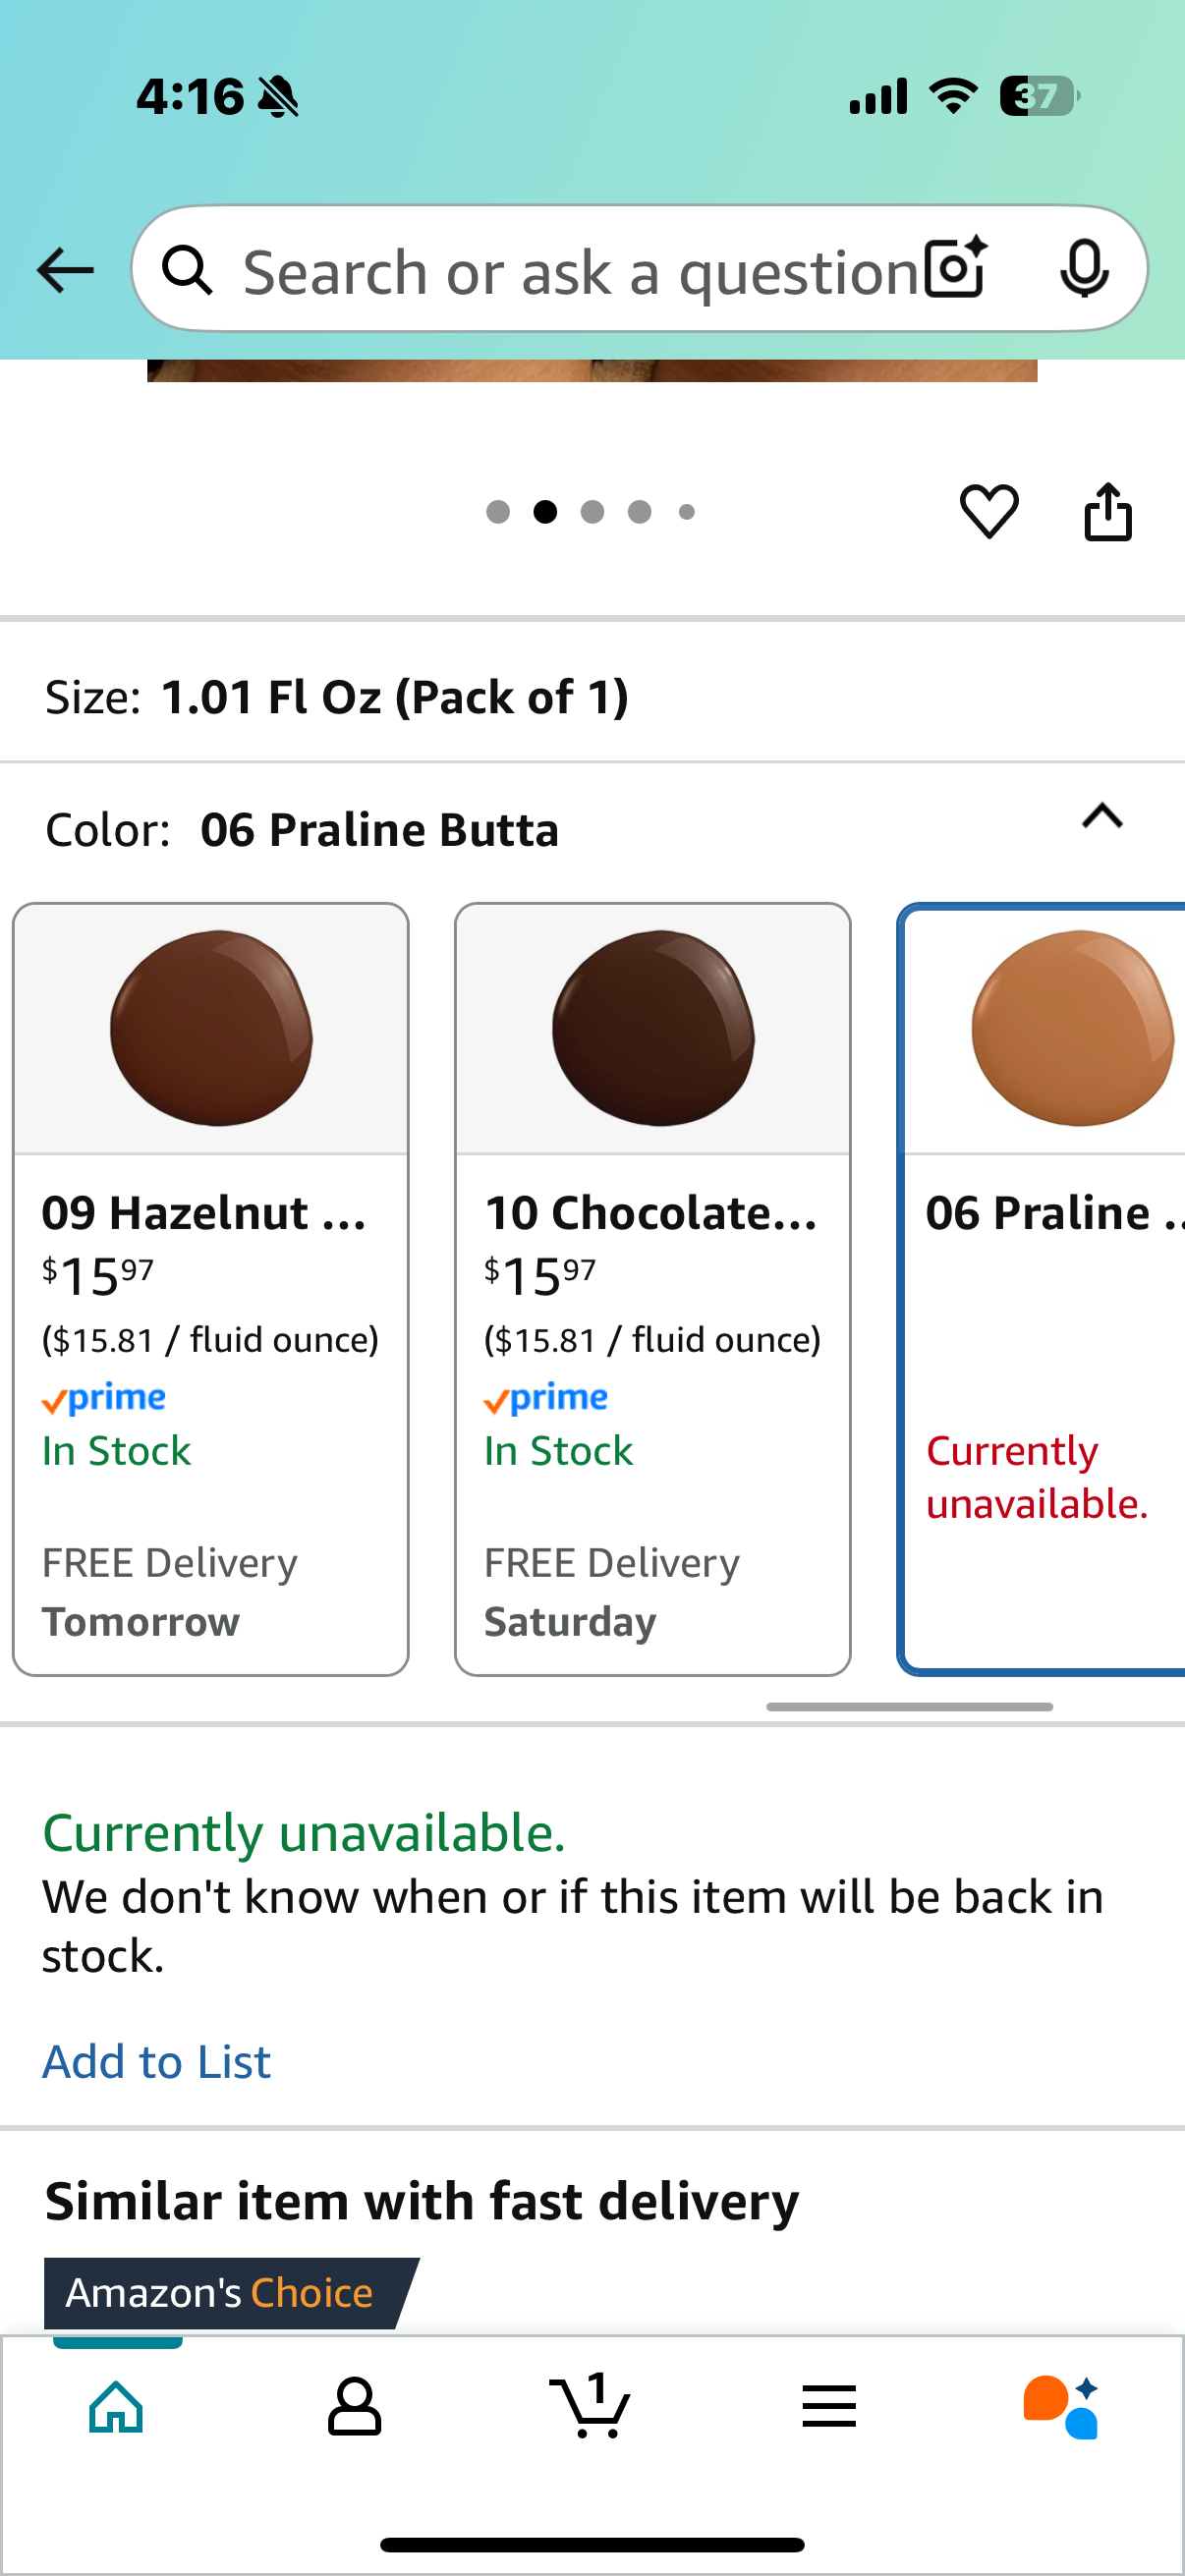
Task: Open the shopping cart icon
Action: tap(590, 2405)
